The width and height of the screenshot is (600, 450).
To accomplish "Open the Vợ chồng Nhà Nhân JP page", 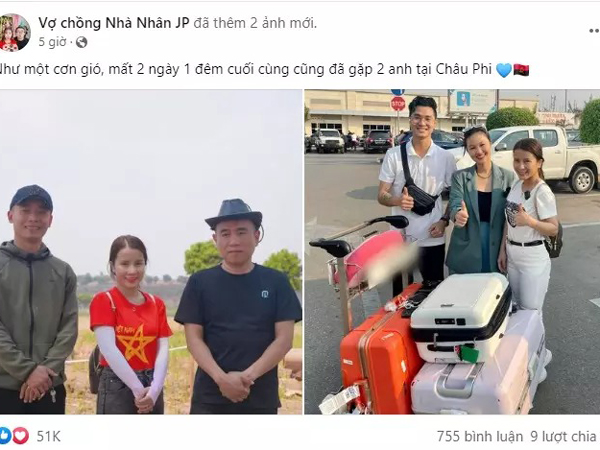I will click(x=114, y=23).
